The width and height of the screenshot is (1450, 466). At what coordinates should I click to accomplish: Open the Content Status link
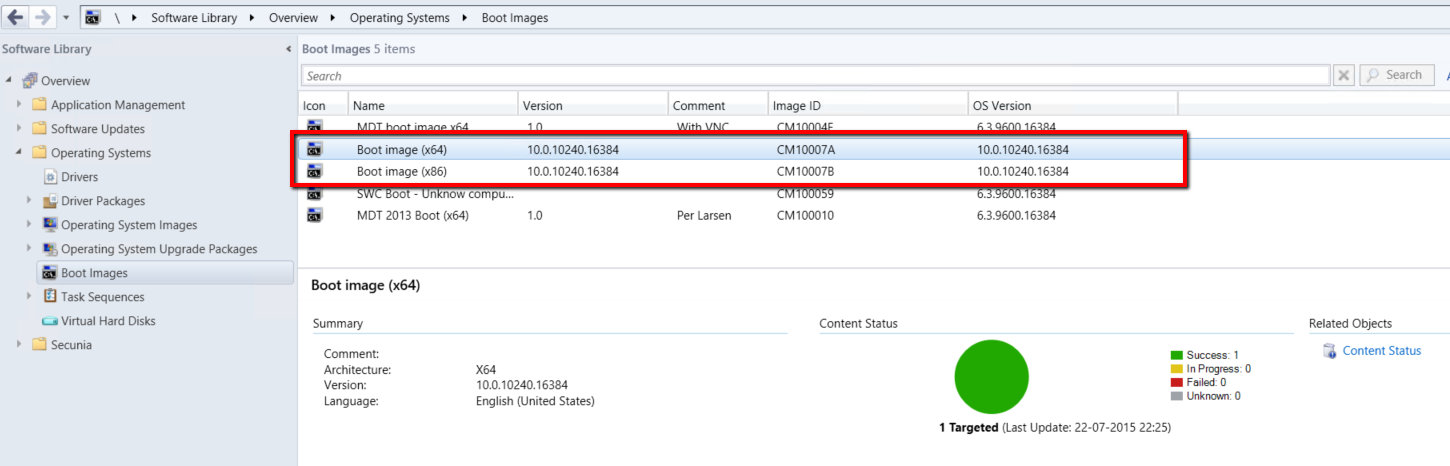tap(1381, 351)
